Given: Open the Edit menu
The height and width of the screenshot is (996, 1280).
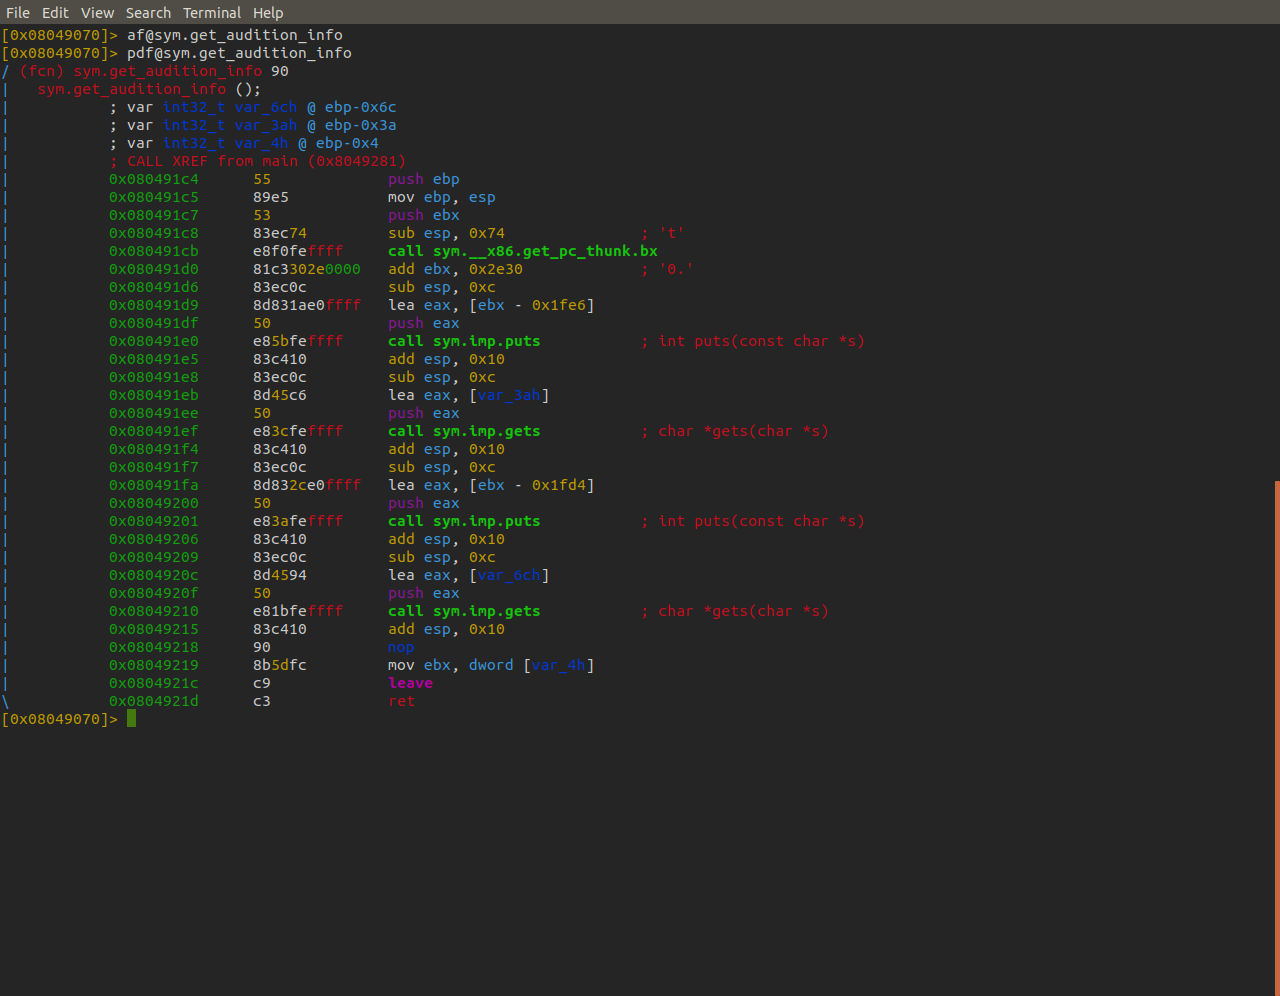Looking at the screenshot, I should pyautogui.click(x=55, y=13).
